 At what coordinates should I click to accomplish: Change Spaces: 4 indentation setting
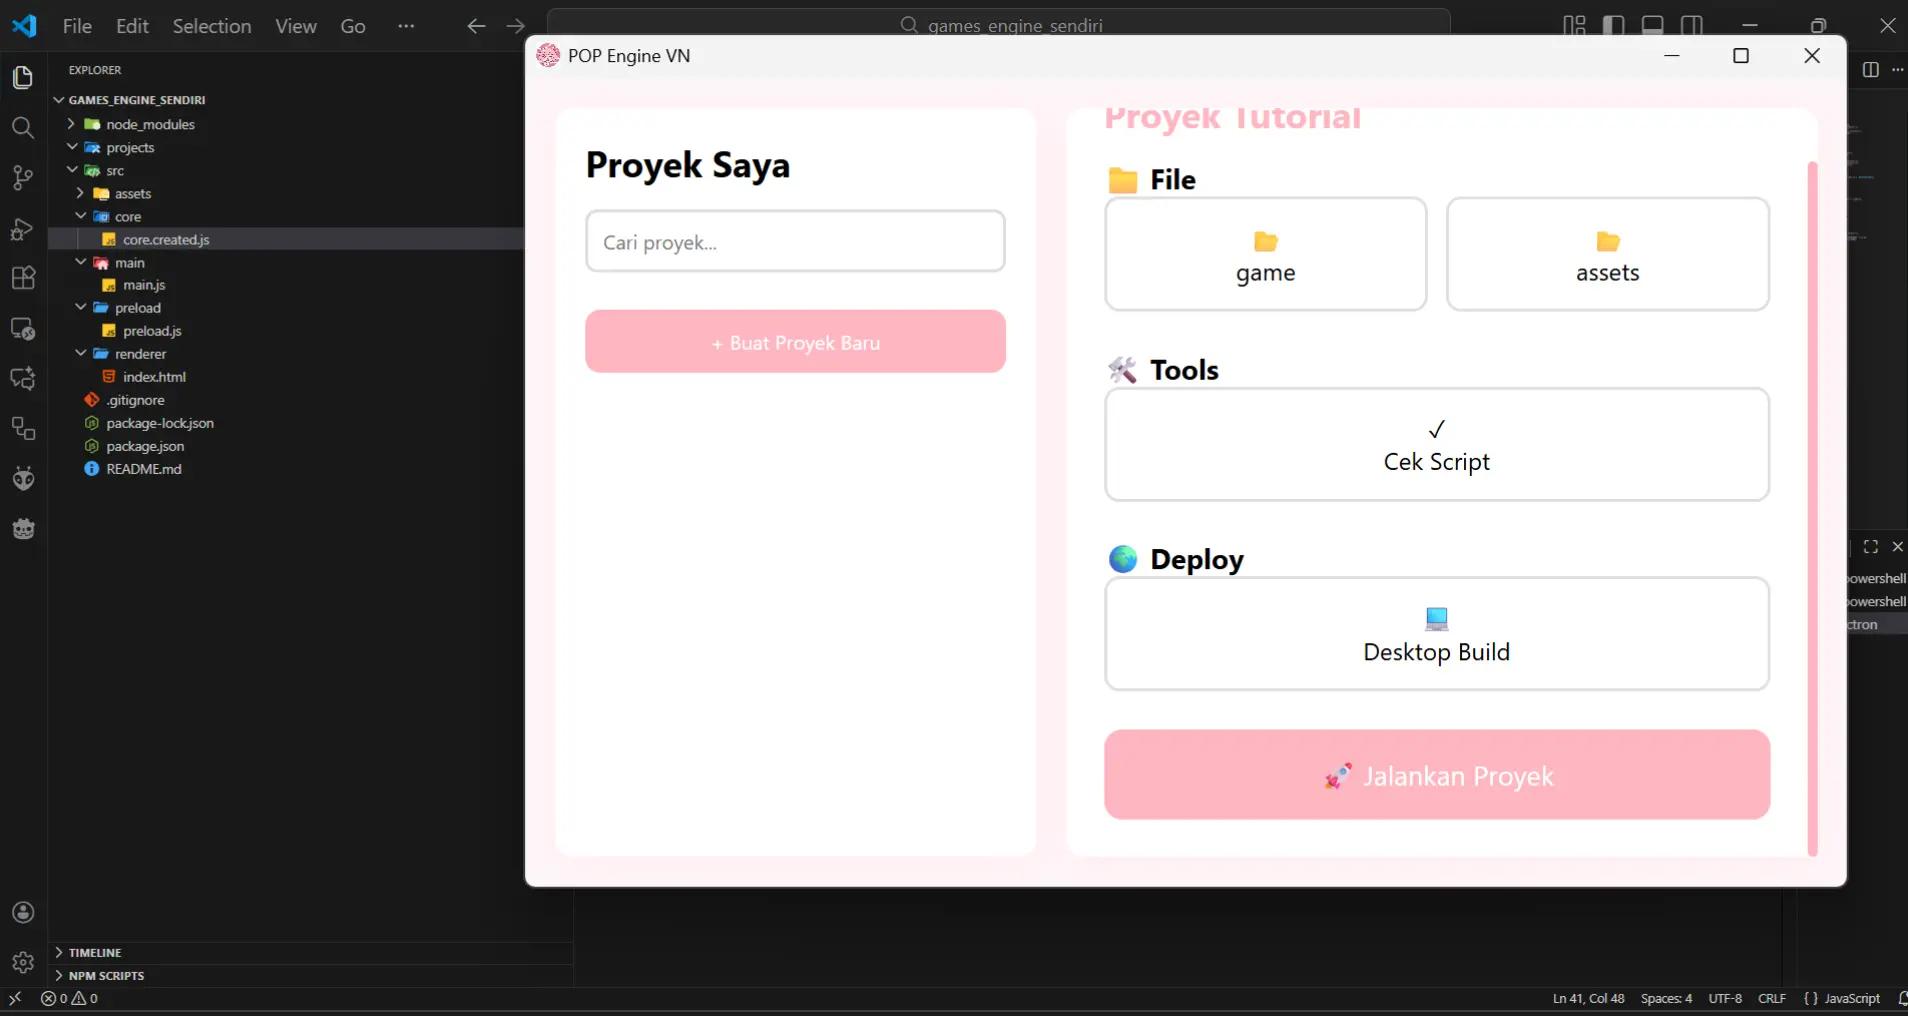point(1666,998)
